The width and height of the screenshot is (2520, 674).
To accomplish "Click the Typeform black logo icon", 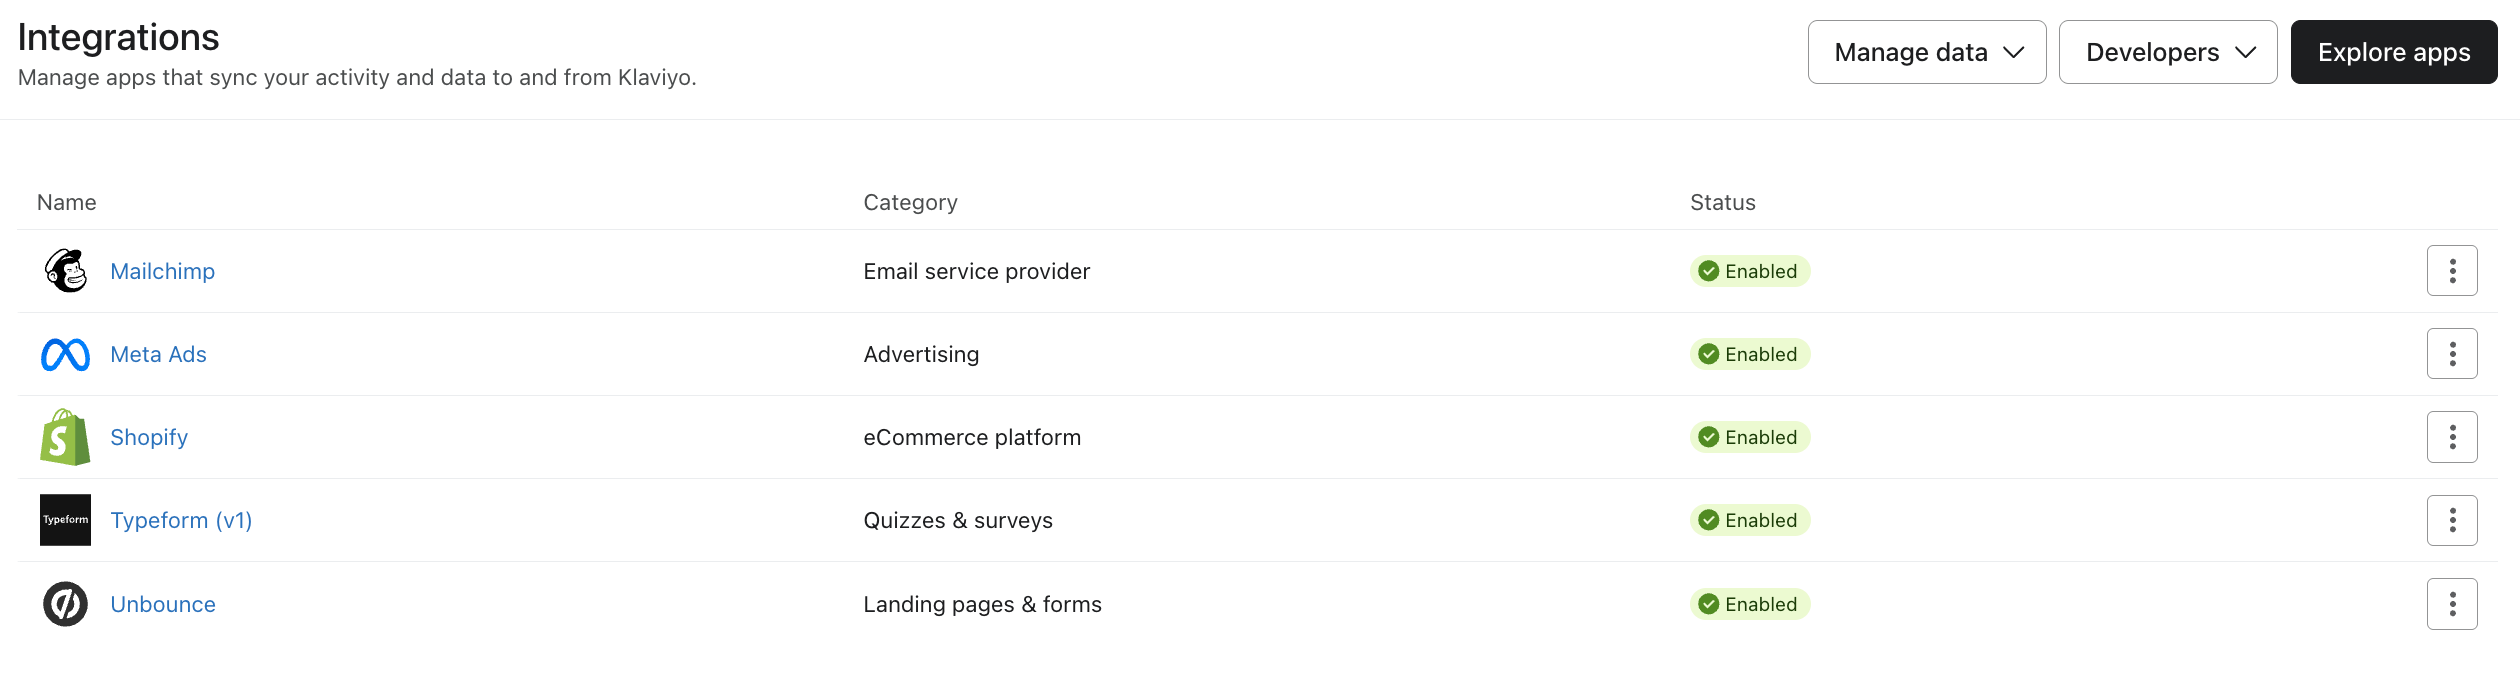I will point(65,520).
